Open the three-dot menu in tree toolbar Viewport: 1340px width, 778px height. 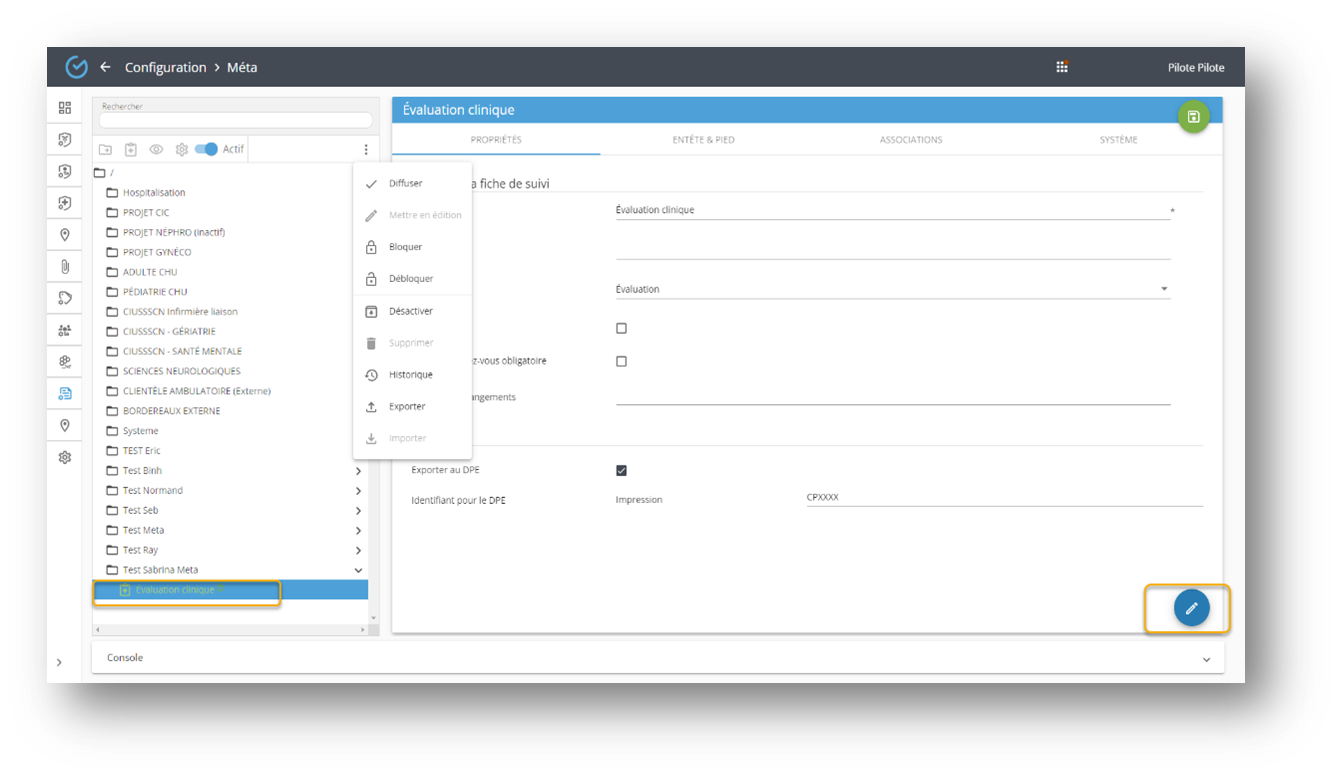[x=366, y=149]
